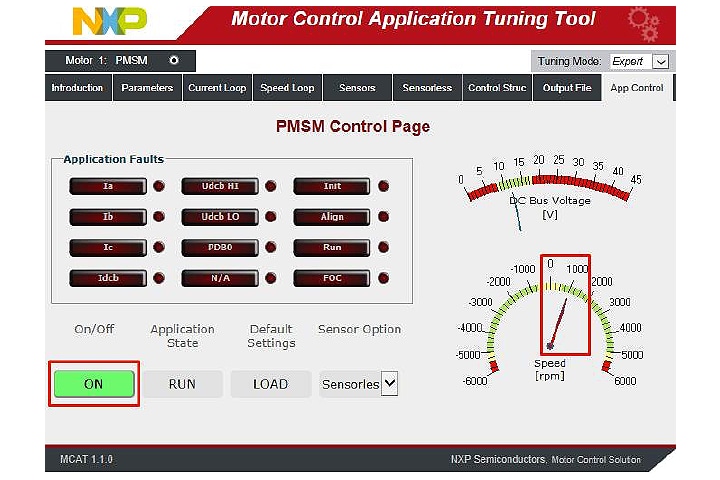This screenshot has width=720, height=480.
Task: Toggle the green ON switch
Action: [93, 384]
